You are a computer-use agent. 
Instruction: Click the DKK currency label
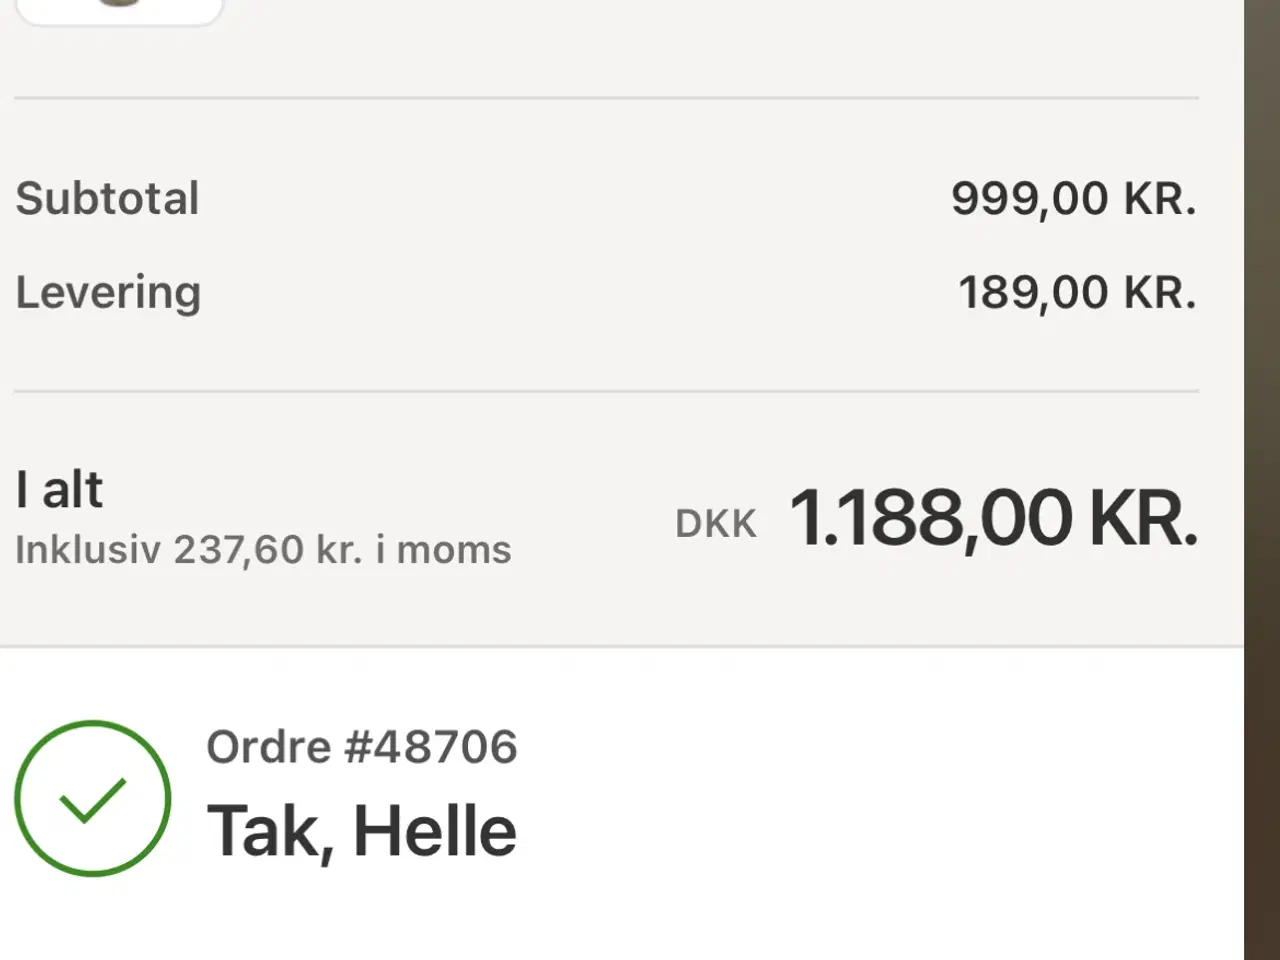point(716,524)
